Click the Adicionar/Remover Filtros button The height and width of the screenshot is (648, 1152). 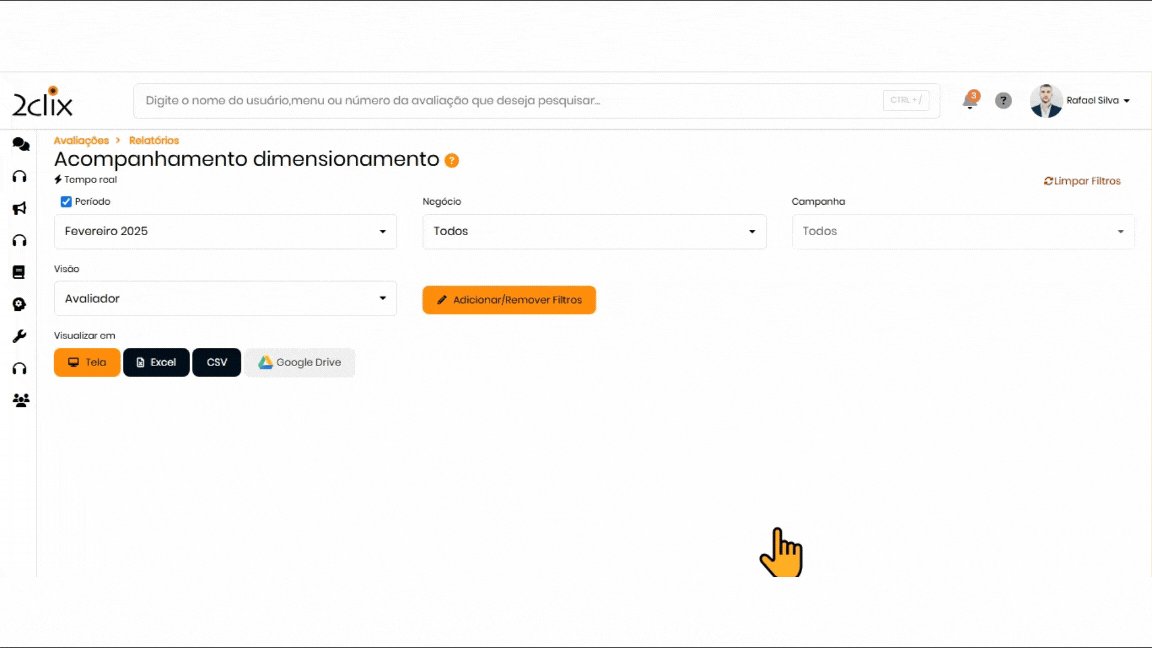(509, 300)
